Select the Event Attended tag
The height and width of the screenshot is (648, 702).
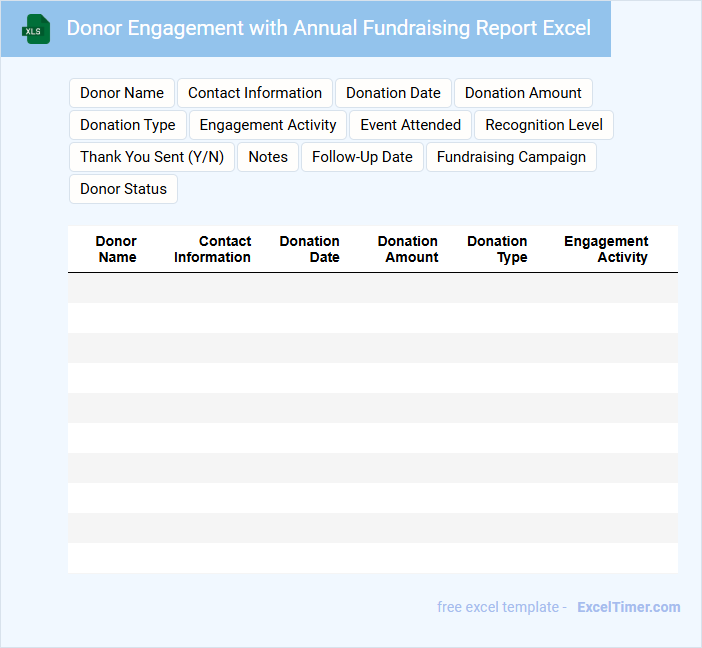410,125
